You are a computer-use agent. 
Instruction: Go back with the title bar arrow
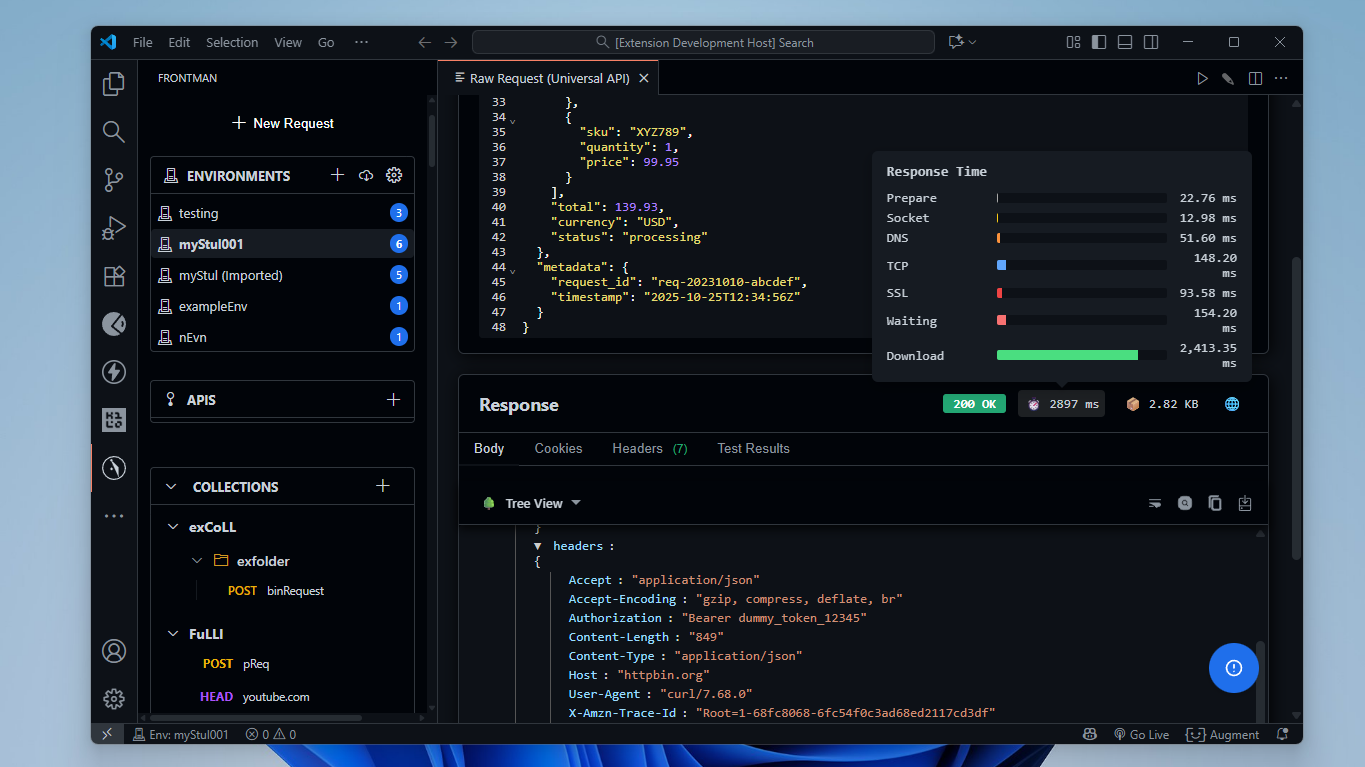(x=424, y=42)
